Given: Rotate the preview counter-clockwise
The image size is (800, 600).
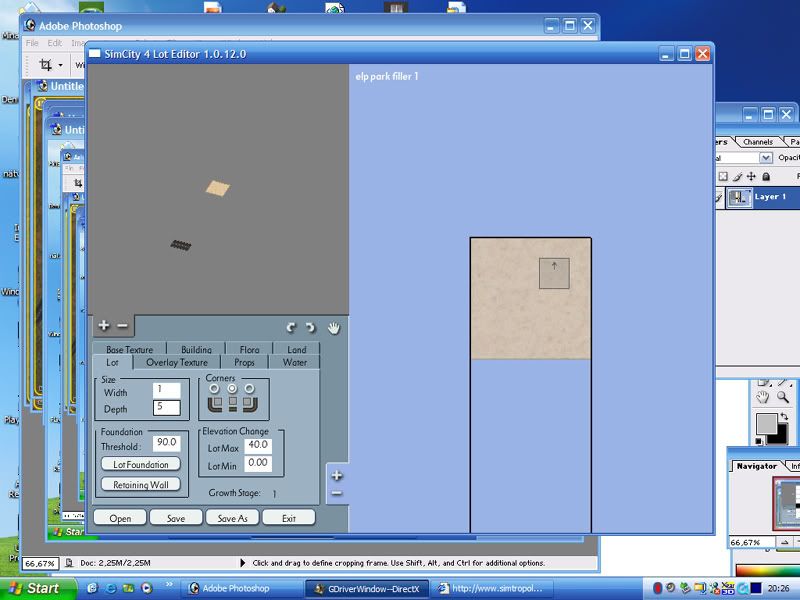Looking at the screenshot, I should coord(291,328).
